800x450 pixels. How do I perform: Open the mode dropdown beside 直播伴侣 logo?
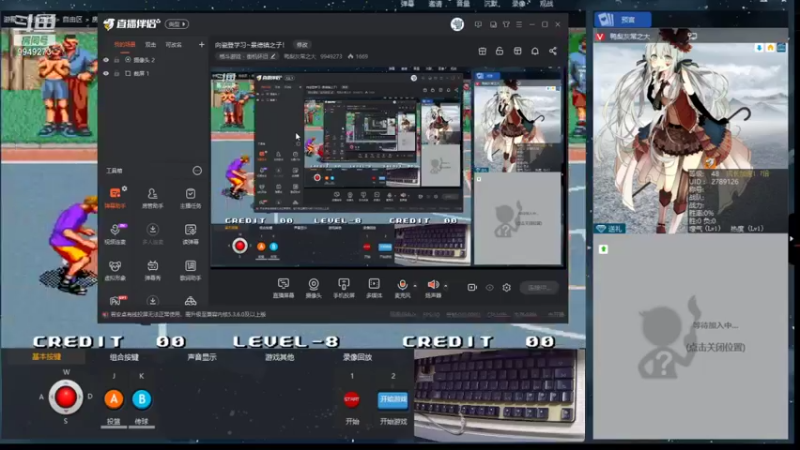(x=177, y=24)
